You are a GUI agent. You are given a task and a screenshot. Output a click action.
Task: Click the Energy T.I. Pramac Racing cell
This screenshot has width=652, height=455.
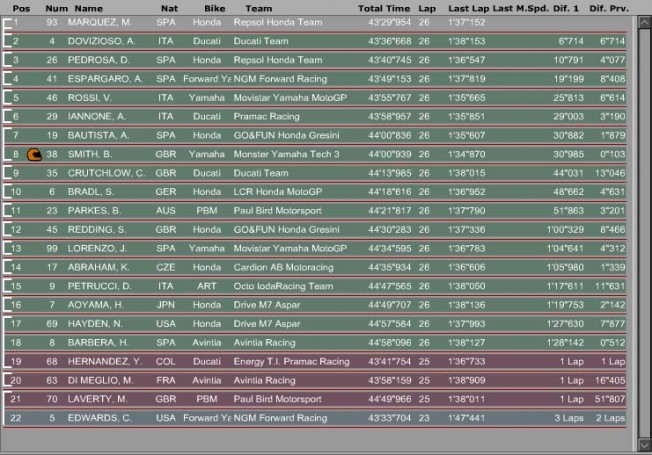[291, 361]
